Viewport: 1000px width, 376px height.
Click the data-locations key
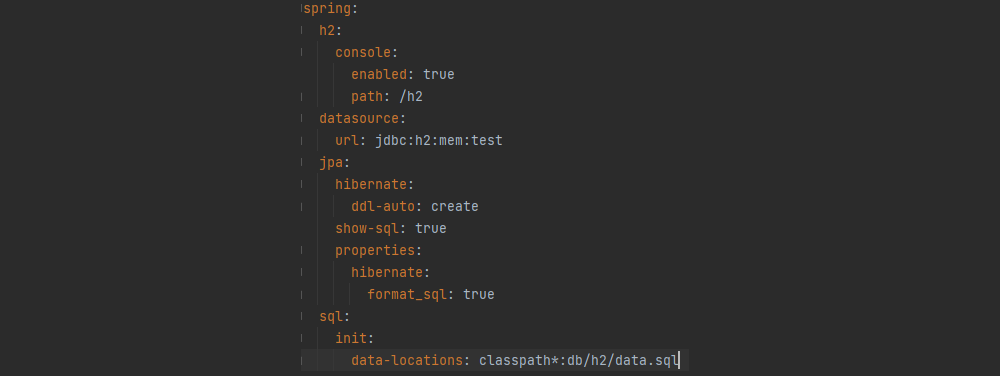(x=407, y=361)
